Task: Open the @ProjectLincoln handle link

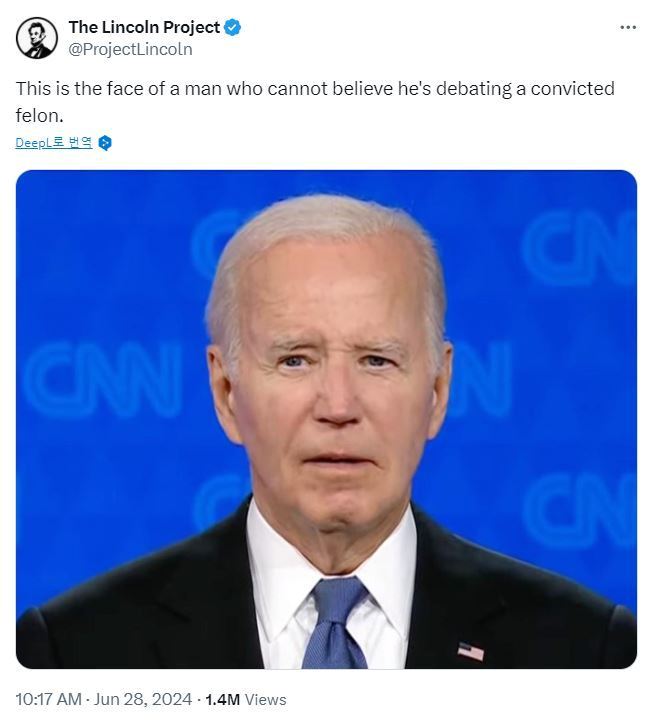Action: click(x=130, y=49)
